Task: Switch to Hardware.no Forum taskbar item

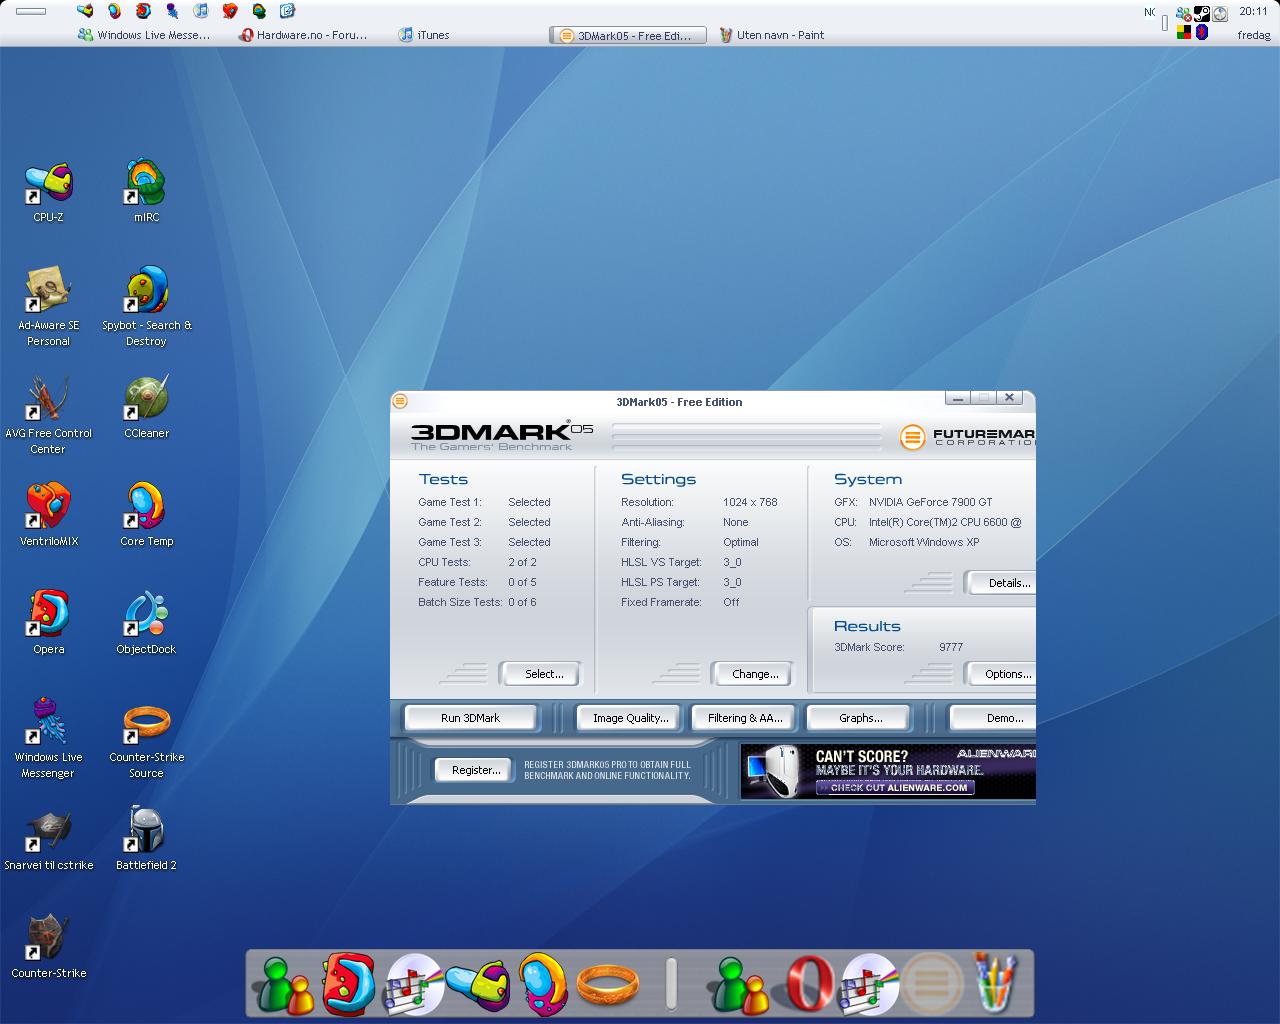Action: [303, 35]
